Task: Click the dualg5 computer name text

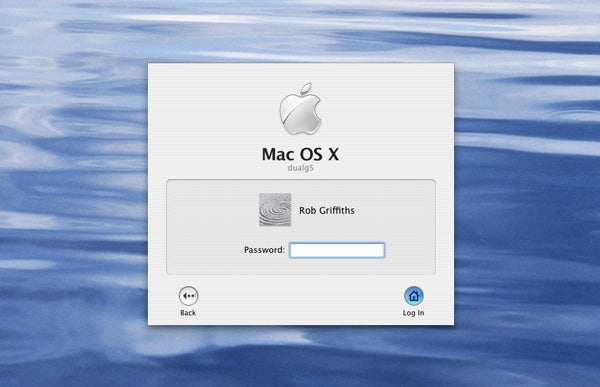Action: point(301,168)
